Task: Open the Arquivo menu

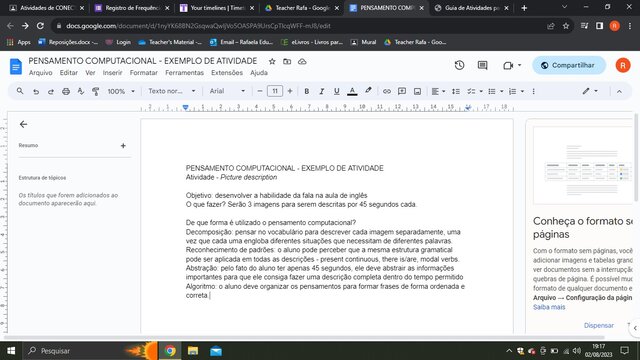Action: (x=40, y=73)
